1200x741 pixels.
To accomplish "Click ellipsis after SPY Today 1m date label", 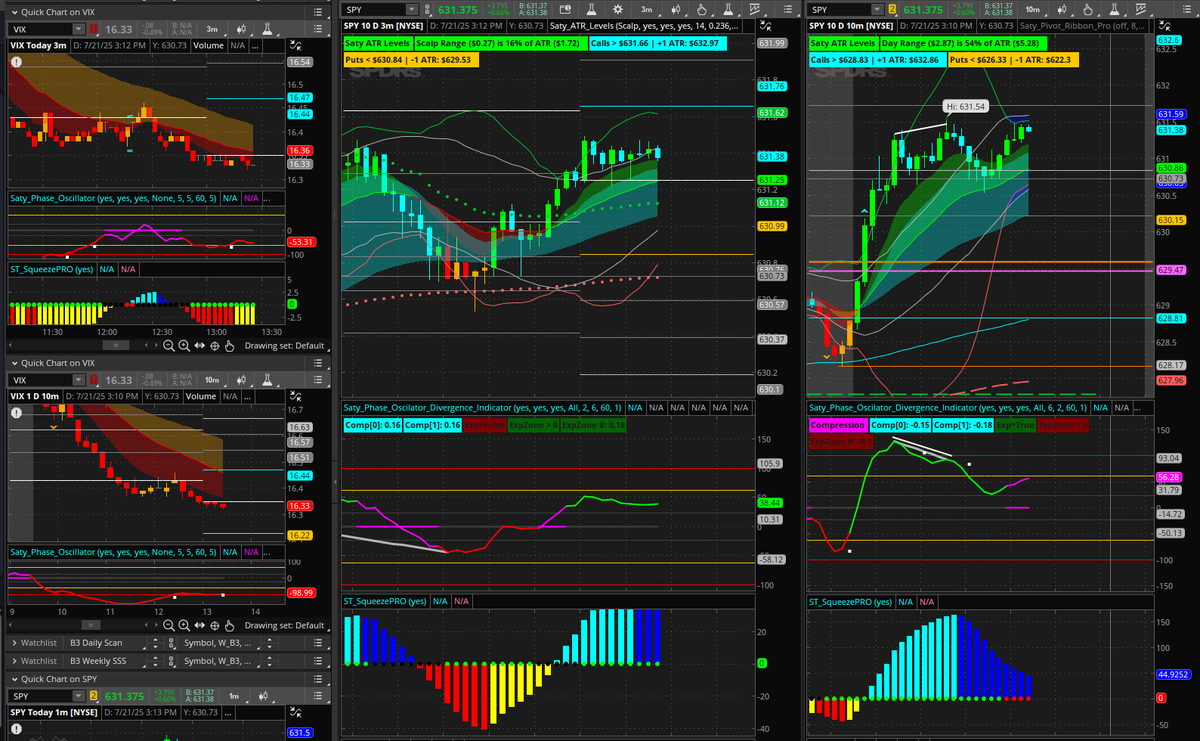I will click(227, 713).
